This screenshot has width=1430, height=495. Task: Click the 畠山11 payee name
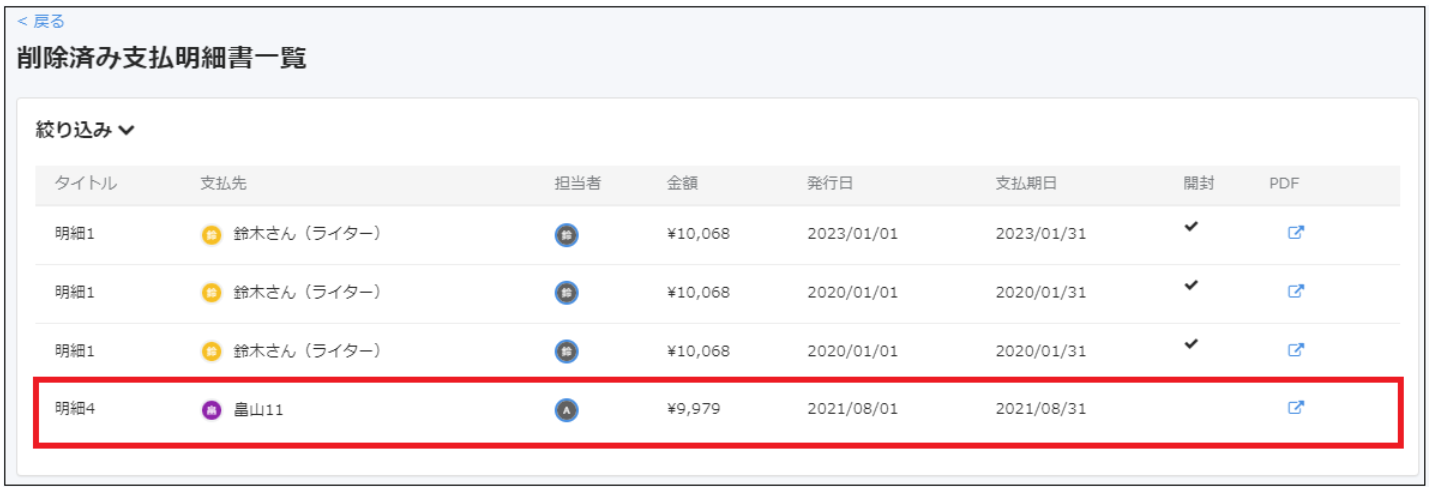click(258, 409)
